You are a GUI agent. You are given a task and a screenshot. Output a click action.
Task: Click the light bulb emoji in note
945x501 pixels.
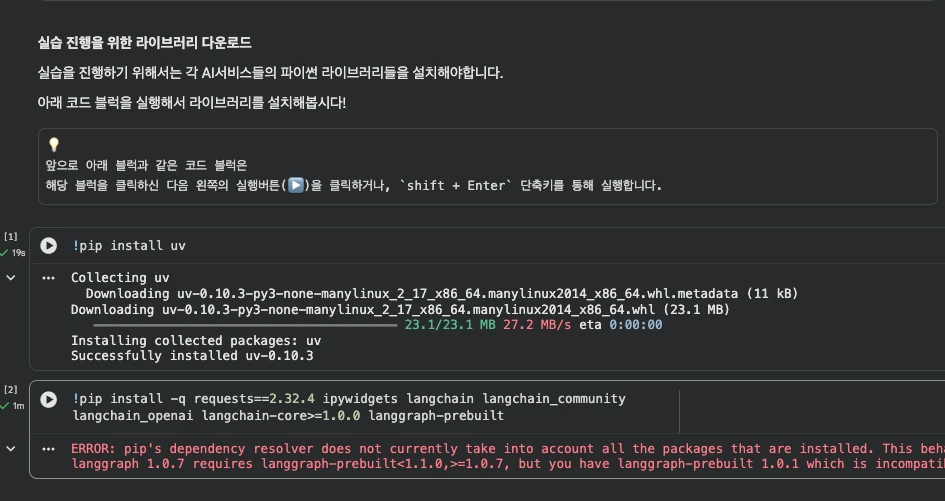click(x=54, y=145)
